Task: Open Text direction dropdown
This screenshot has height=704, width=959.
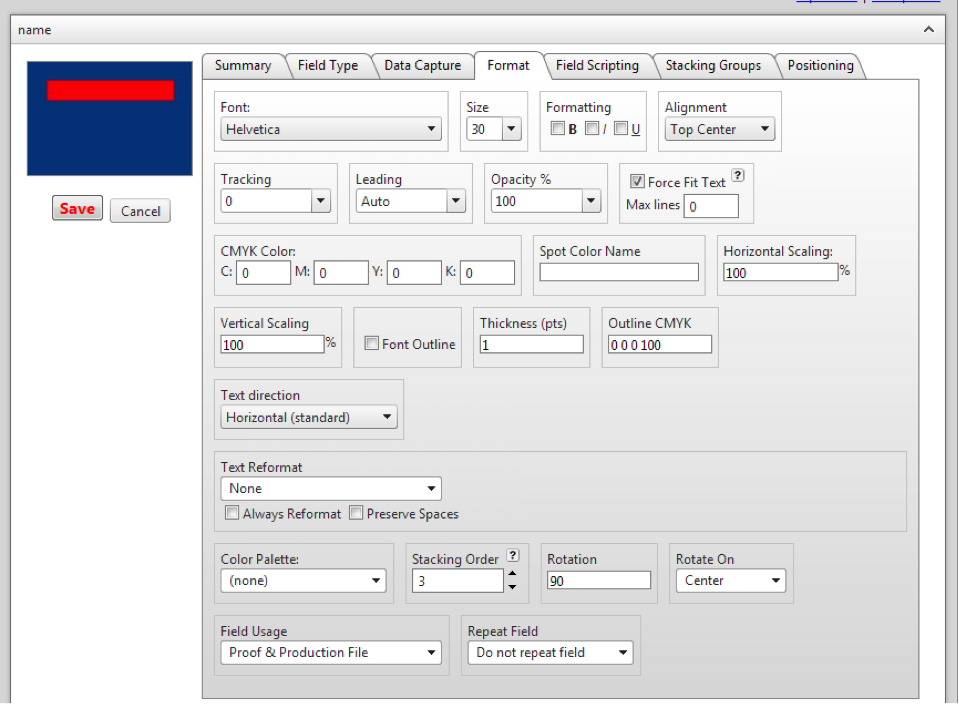Action: coord(309,417)
